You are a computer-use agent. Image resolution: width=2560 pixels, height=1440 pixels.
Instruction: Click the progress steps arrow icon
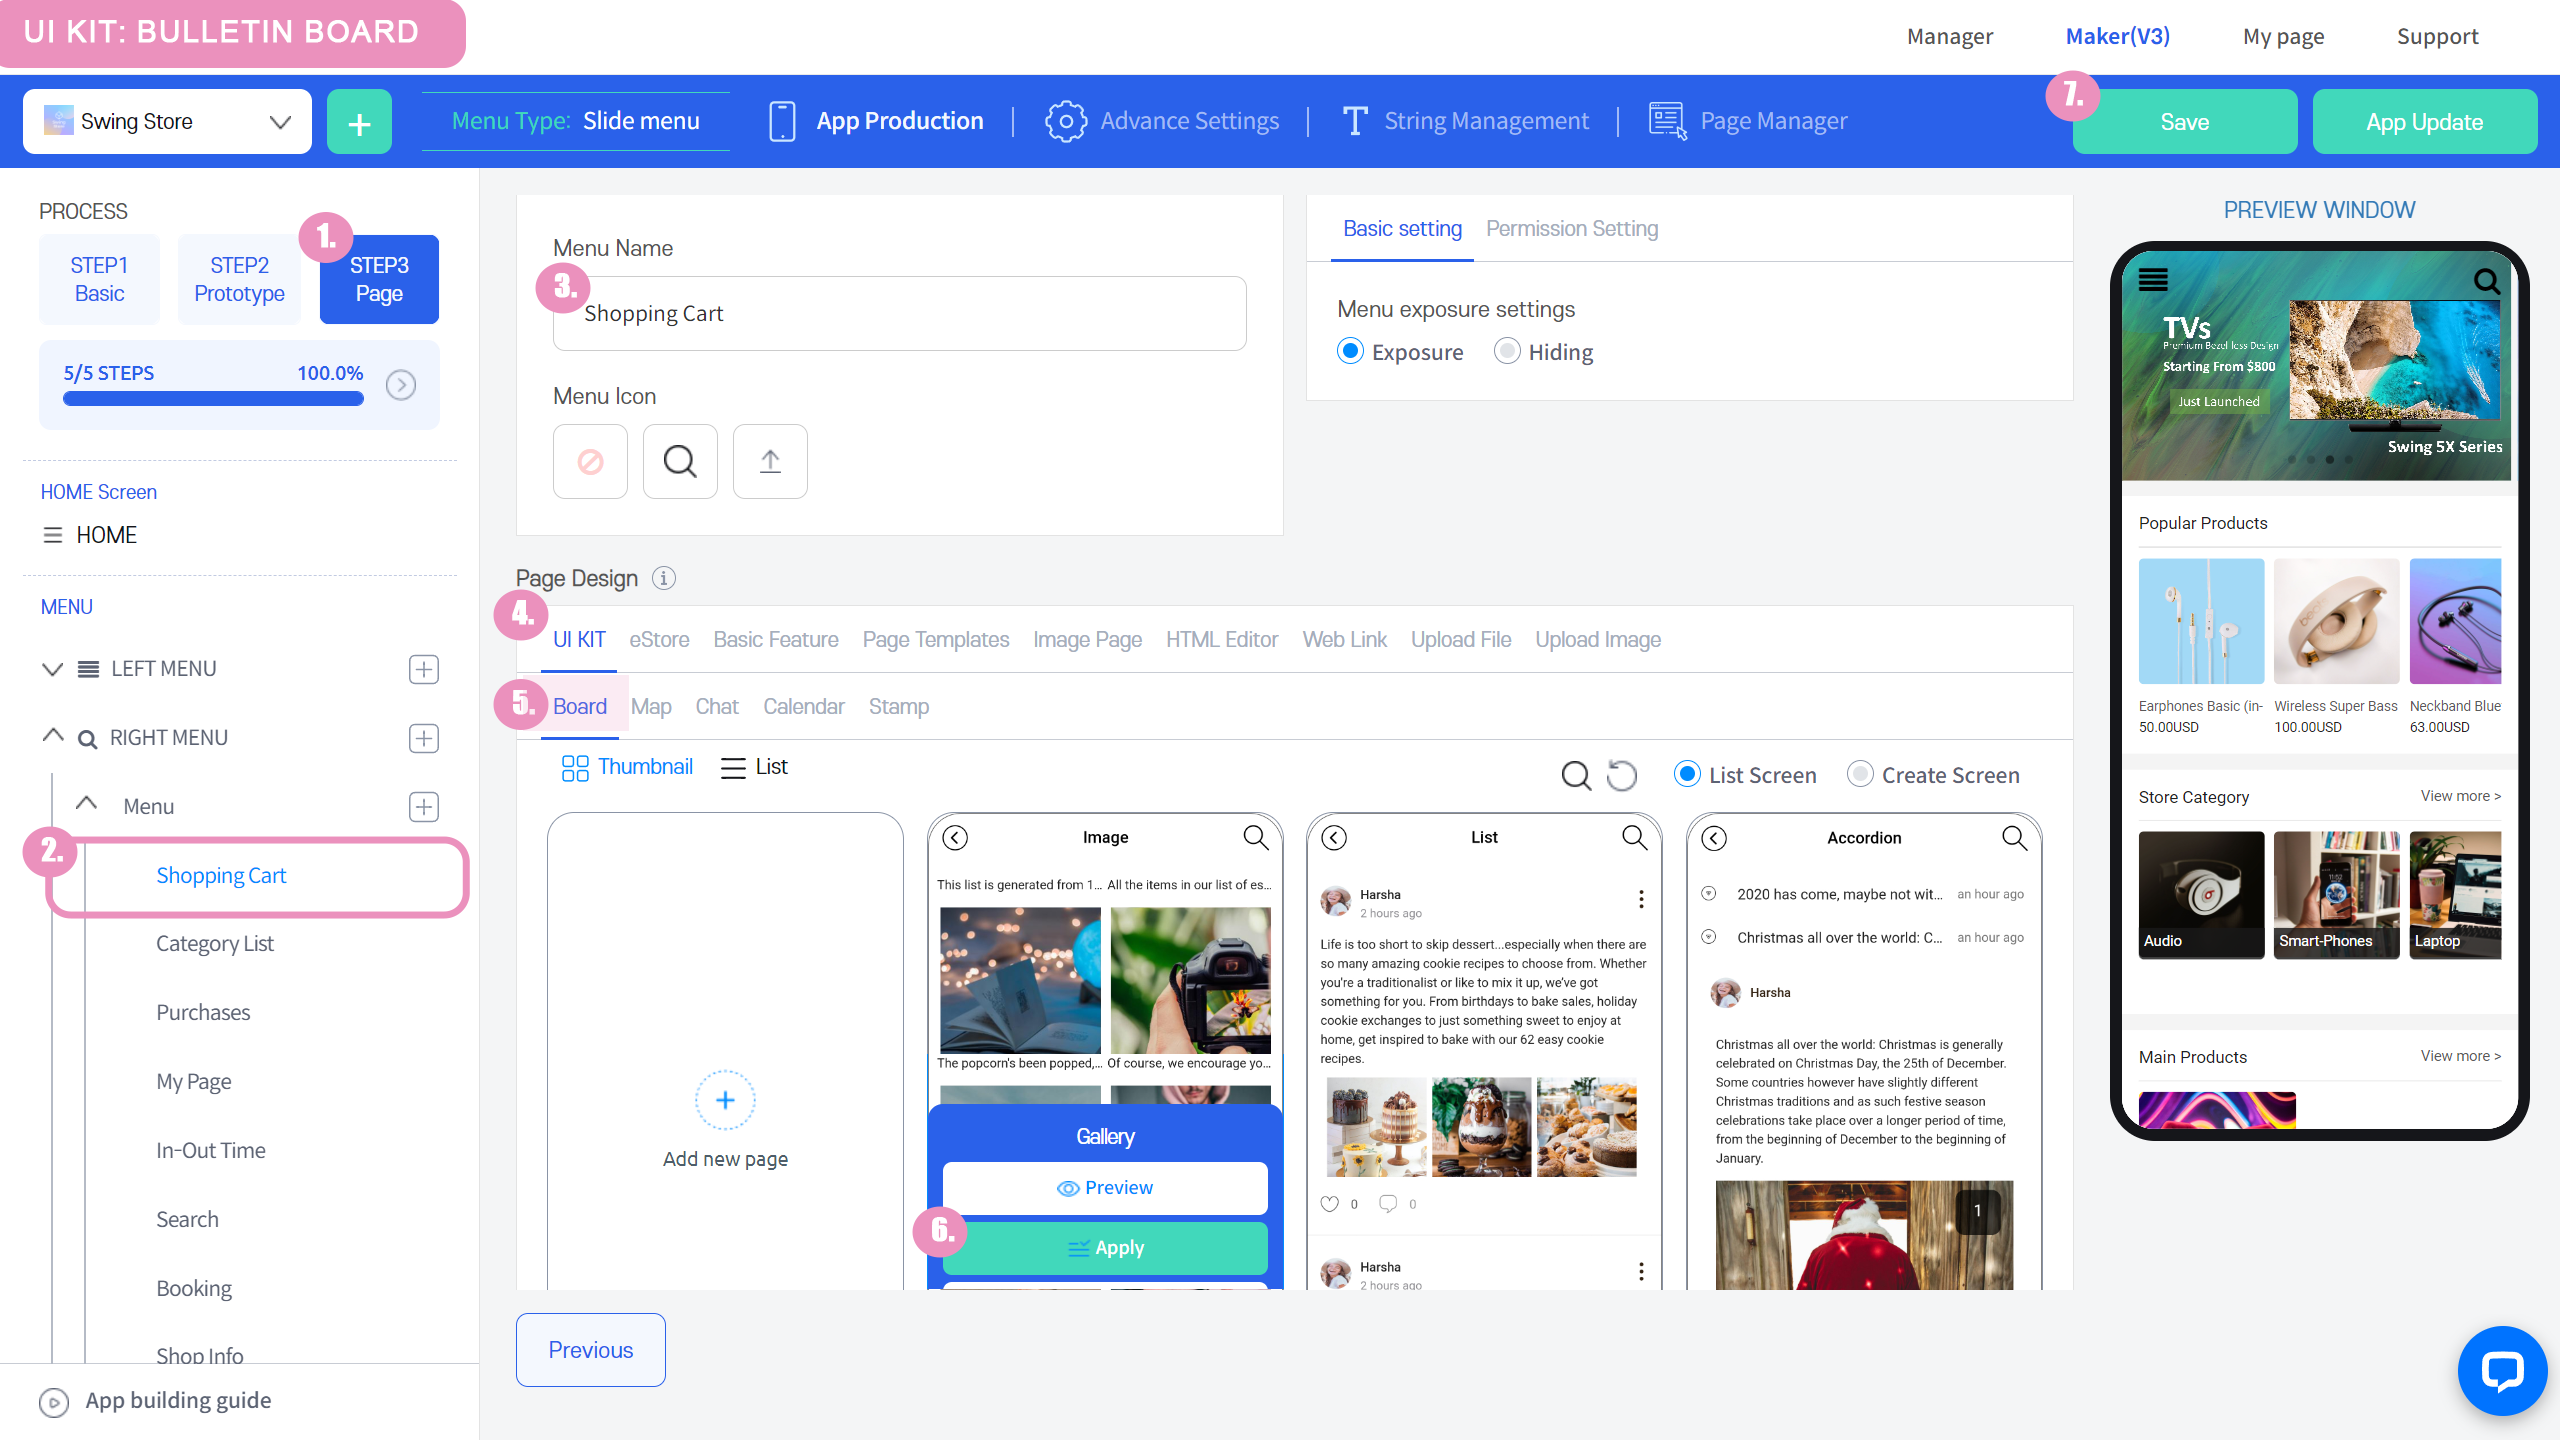tap(401, 385)
